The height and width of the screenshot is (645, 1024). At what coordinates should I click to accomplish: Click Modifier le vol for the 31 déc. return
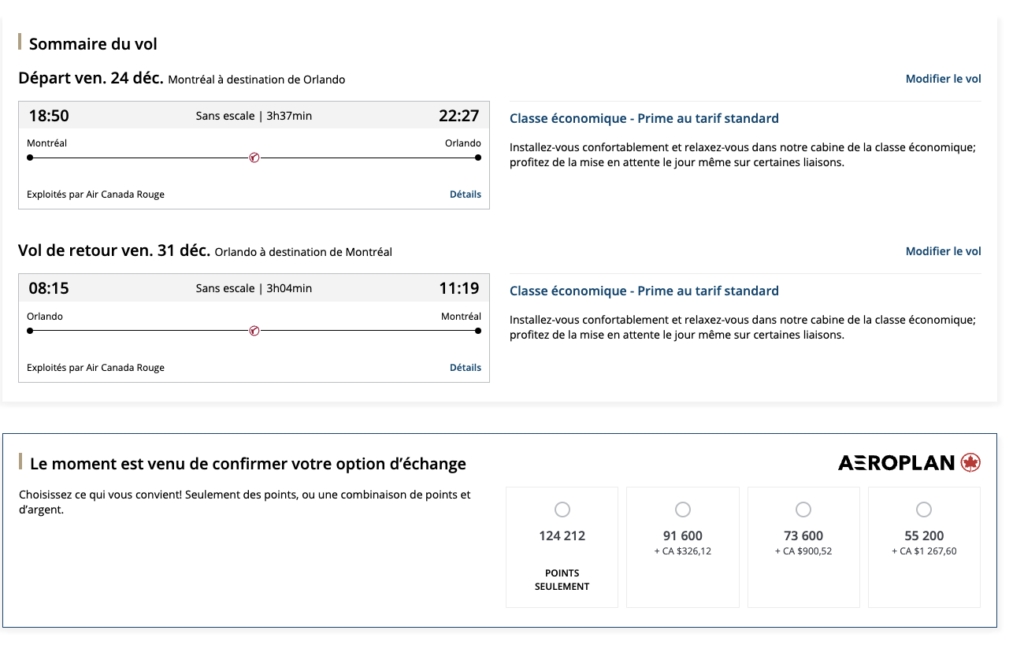[943, 251]
